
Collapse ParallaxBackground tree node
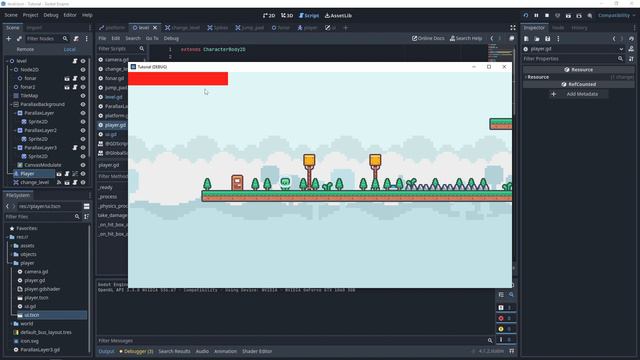[x=11, y=104]
